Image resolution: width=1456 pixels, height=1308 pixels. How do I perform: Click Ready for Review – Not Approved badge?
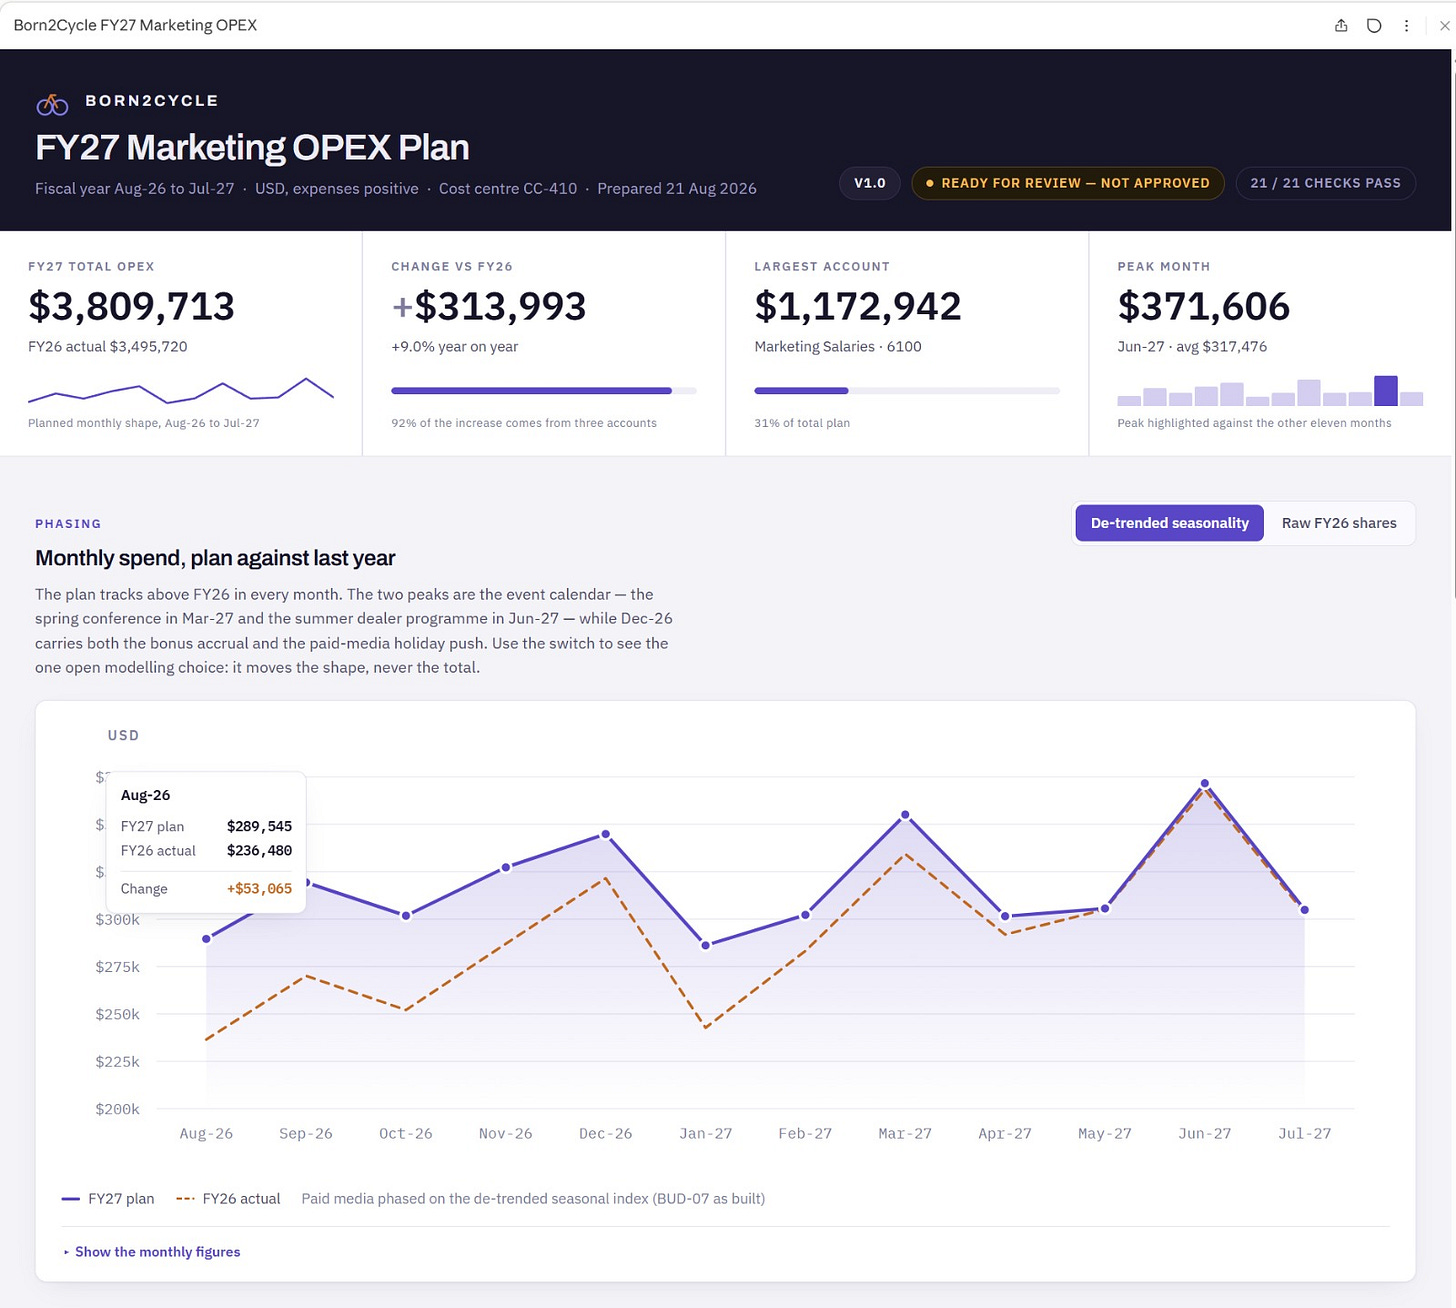1067,183
